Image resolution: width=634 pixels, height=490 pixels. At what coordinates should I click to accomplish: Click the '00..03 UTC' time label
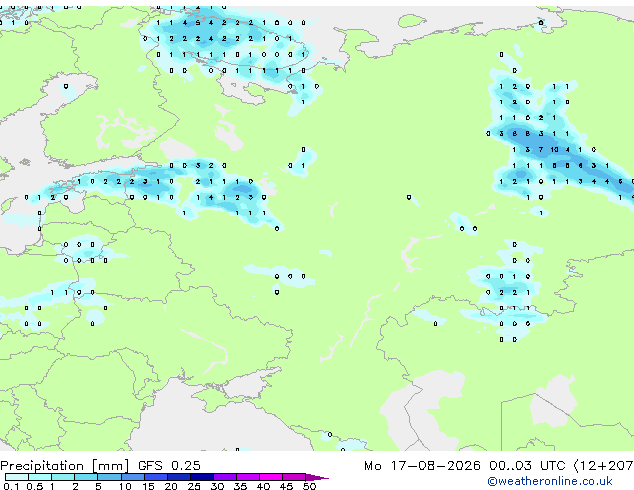click(527, 465)
